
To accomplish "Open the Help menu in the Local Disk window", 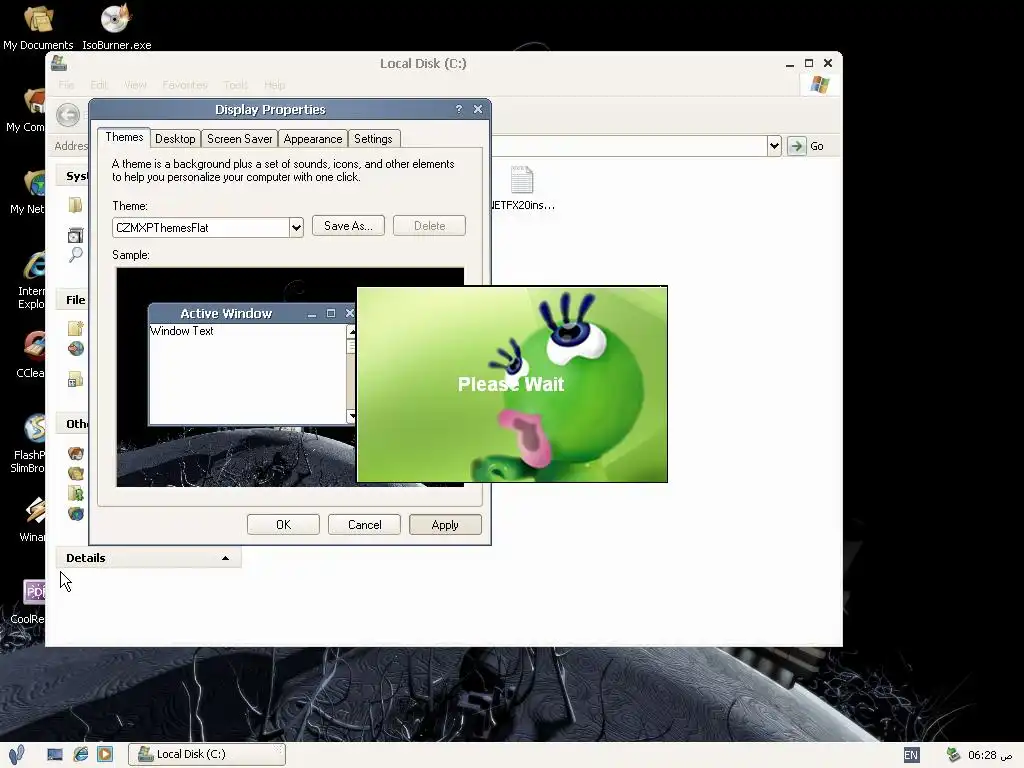I will [x=275, y=85].
